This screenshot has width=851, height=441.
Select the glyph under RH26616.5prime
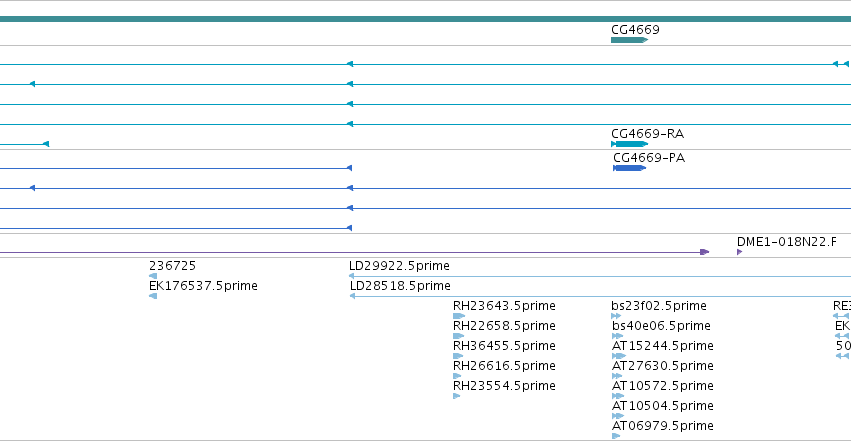457,376
